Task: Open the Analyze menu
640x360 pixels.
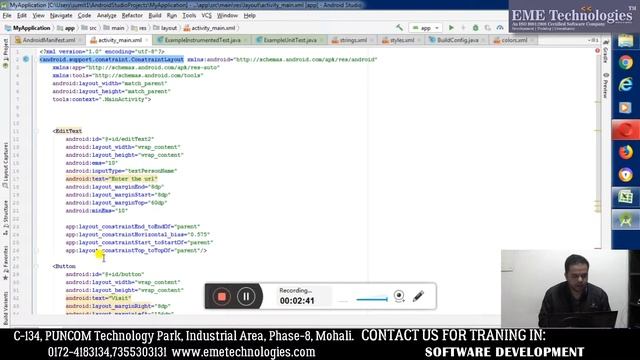Action: click(107, 16)
